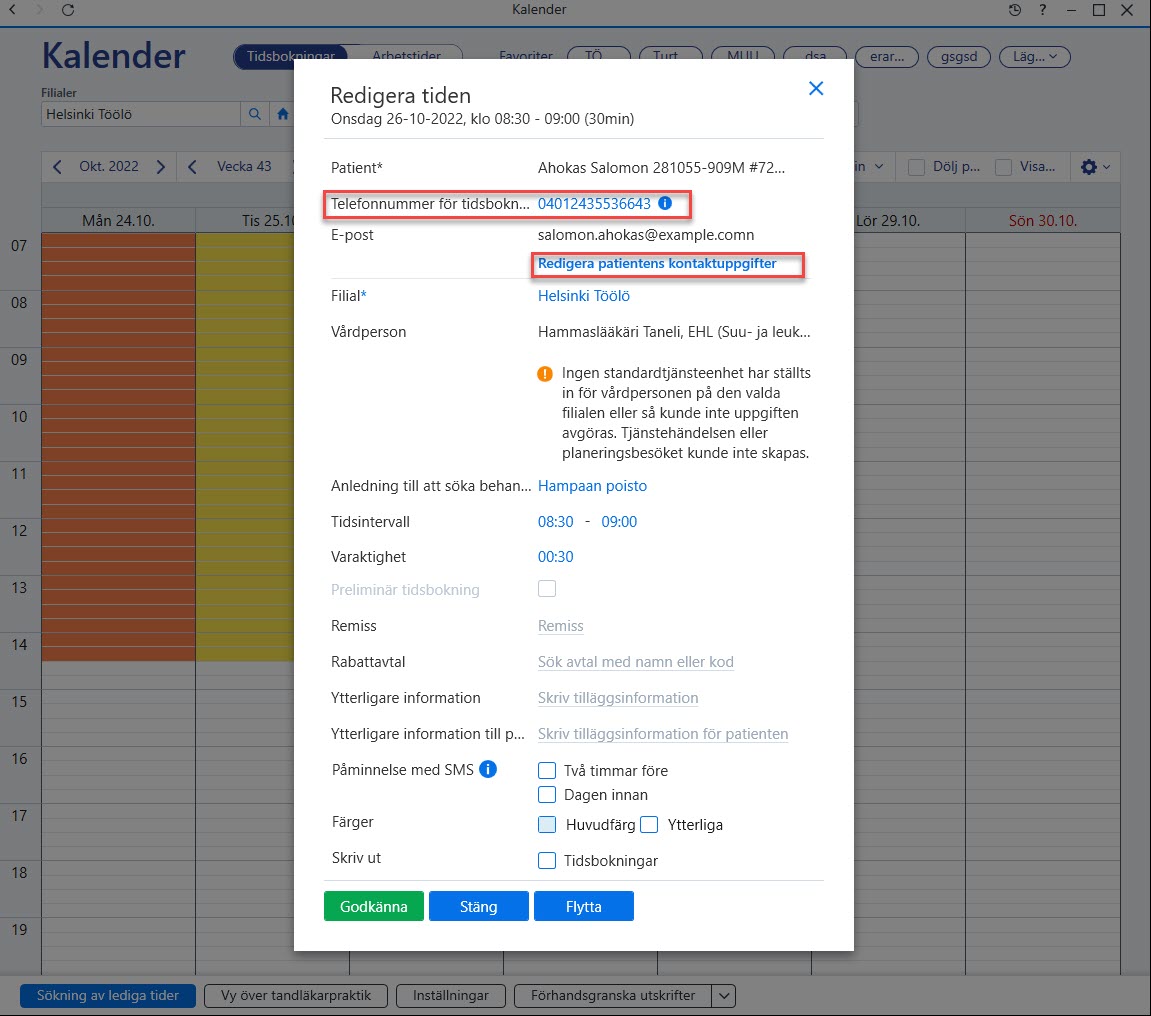Click the search icon next to Helsinki Töölö
Viewport: 1151px width, 1016px height.
[x=255, y=114]
